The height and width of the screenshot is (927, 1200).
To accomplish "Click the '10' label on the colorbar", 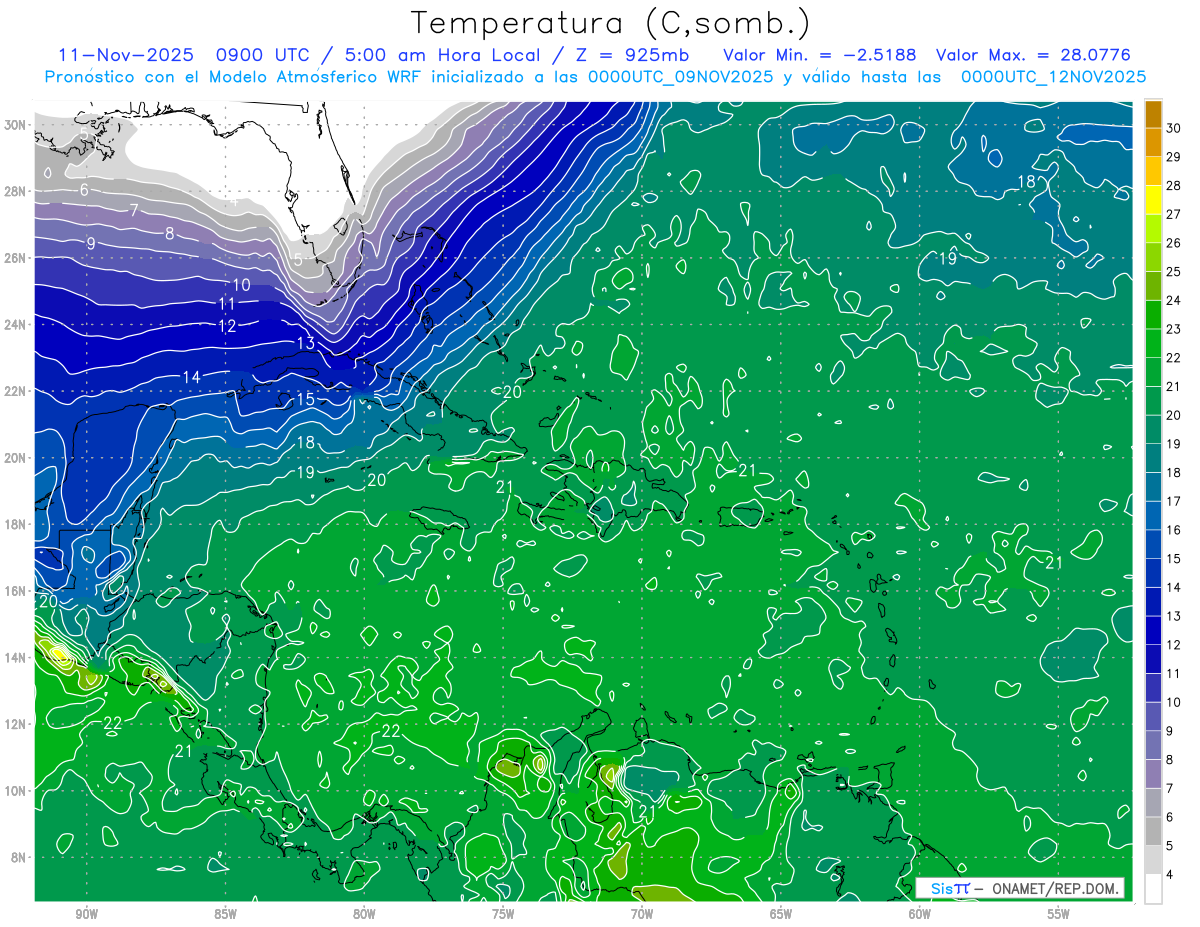I will (1175, 702).
